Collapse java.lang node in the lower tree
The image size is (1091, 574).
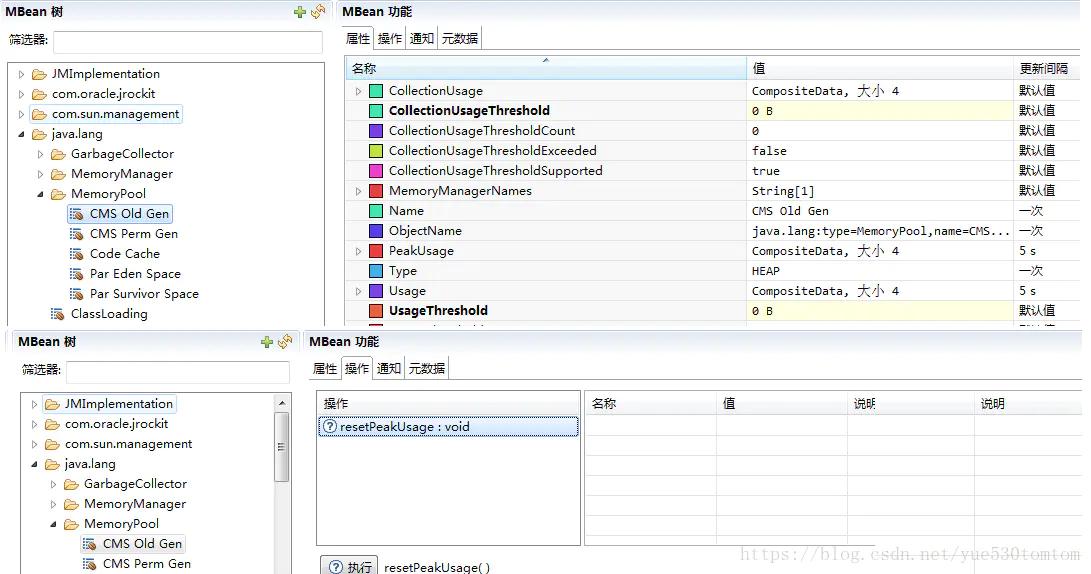[35, 464]
